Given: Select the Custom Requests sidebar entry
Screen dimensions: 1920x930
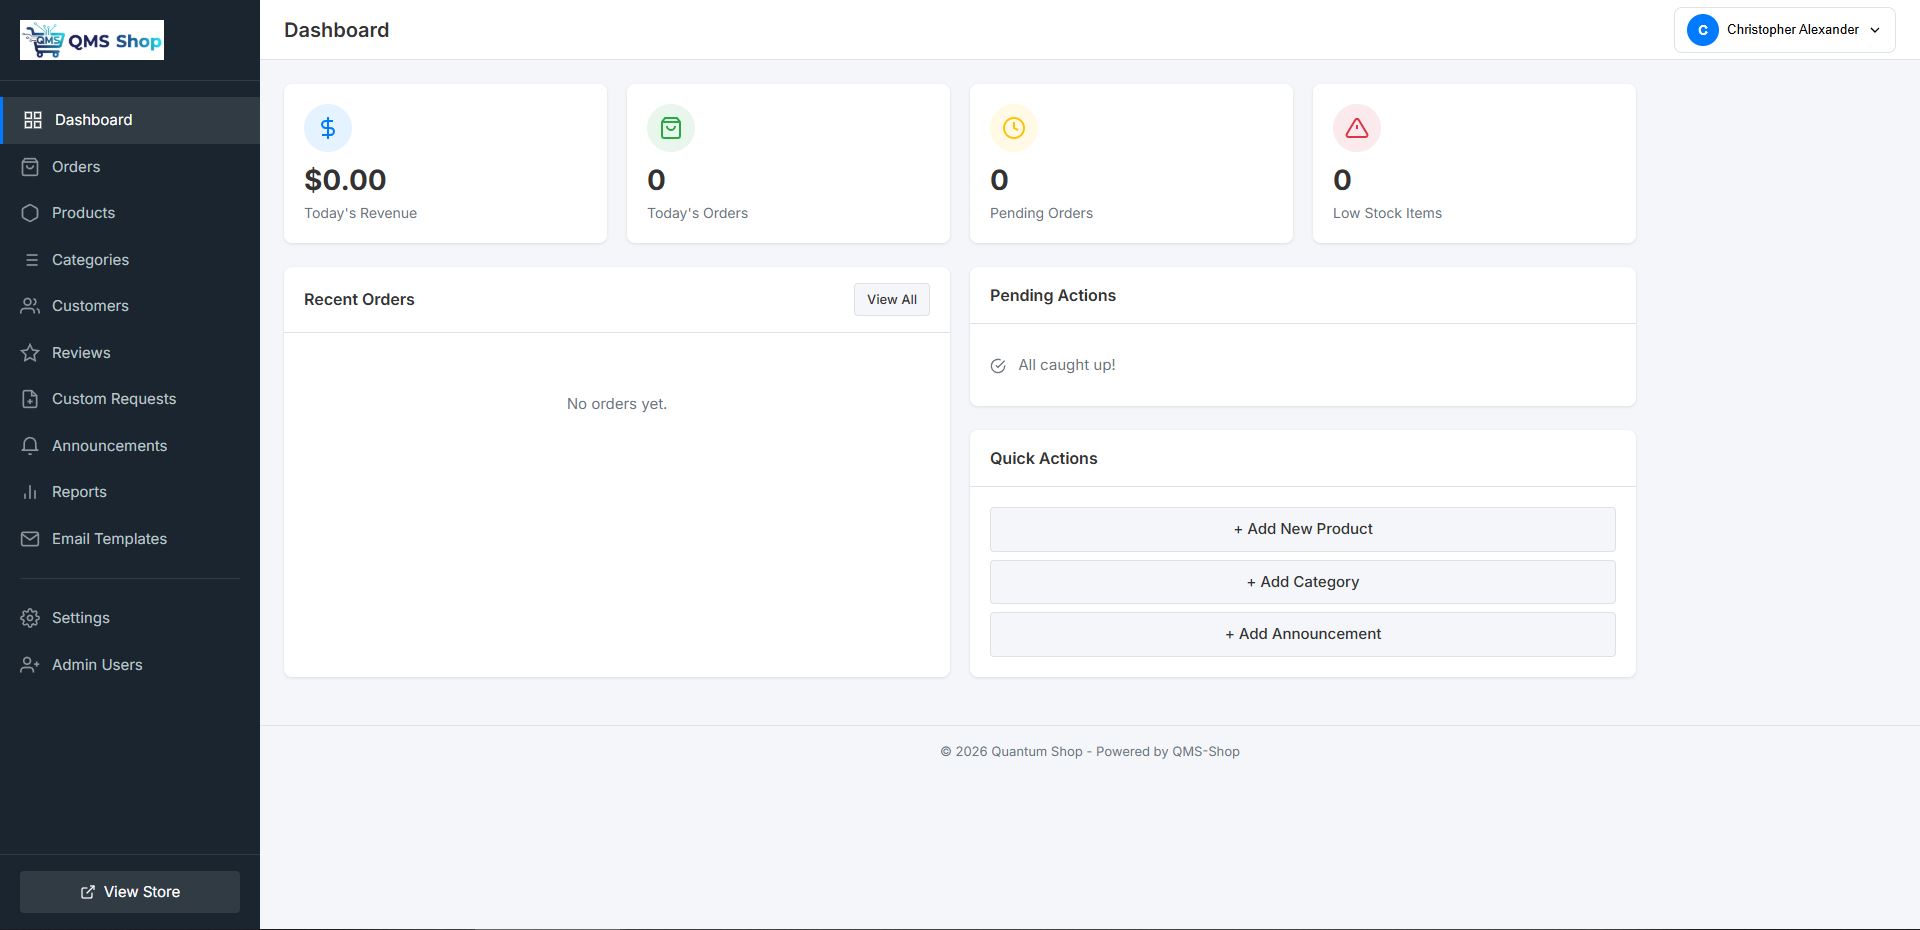Looking at the screenshot, I should [113, 399].
